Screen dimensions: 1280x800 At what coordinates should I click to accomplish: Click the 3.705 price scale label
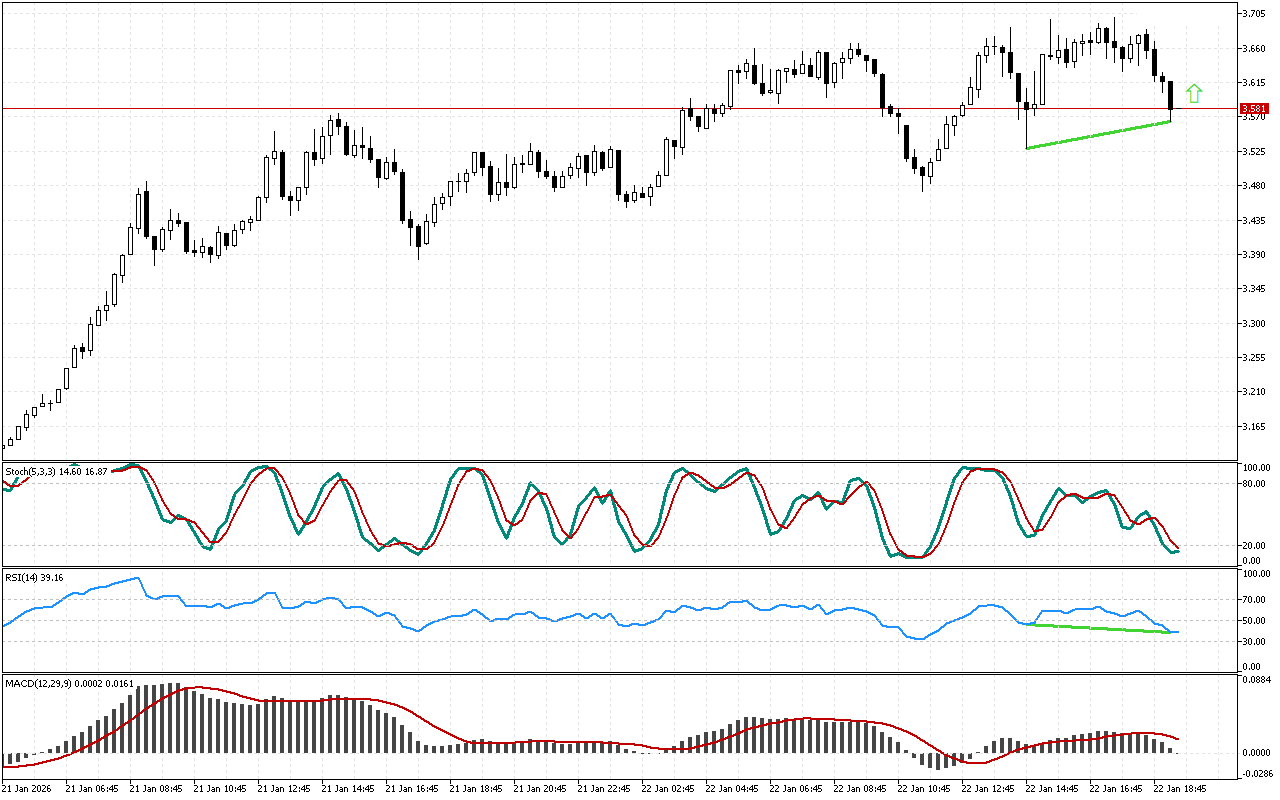coord(1253,14)
